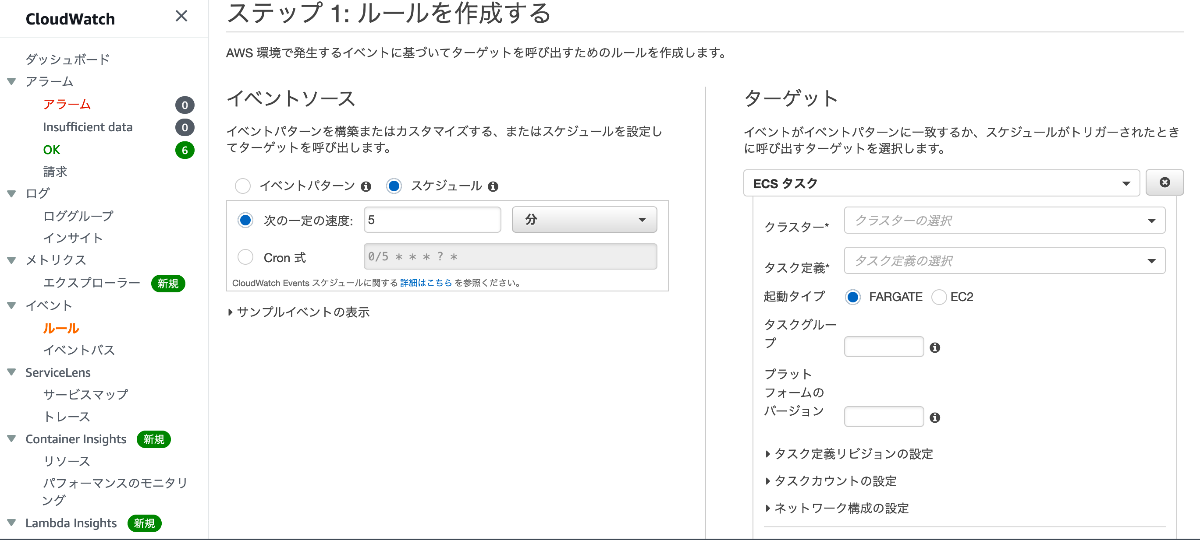Collapse the アラーム sidebar section
The width and height of the screenshot is (1200, 540).
[11, 82]
